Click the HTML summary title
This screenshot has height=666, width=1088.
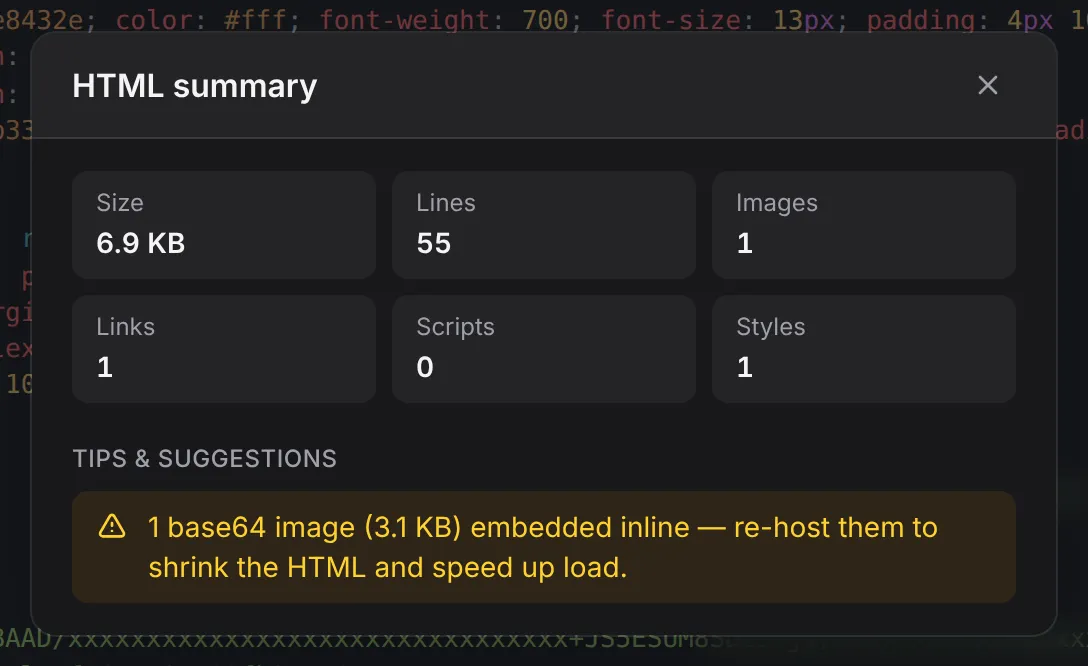pos(195,86)
